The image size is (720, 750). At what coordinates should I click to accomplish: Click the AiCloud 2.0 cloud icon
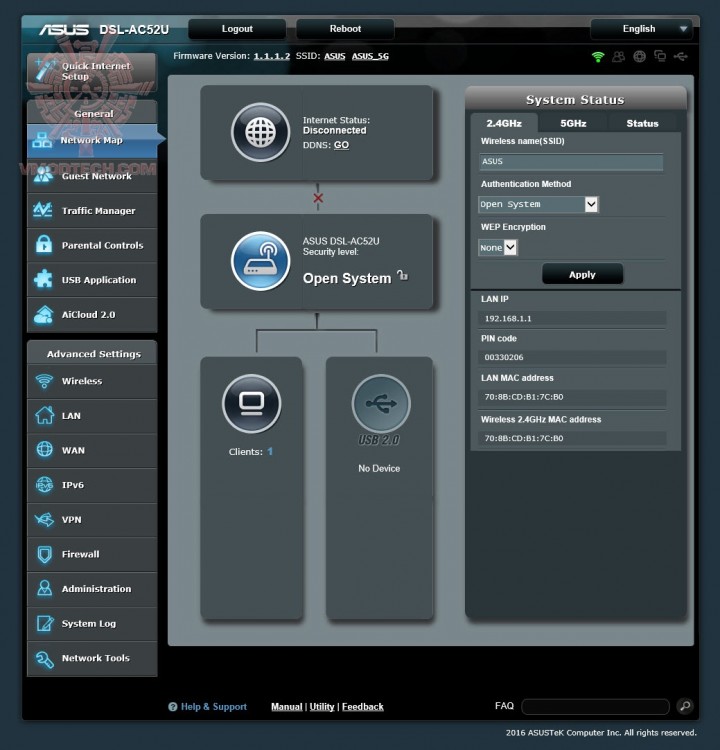click(44, 314)
